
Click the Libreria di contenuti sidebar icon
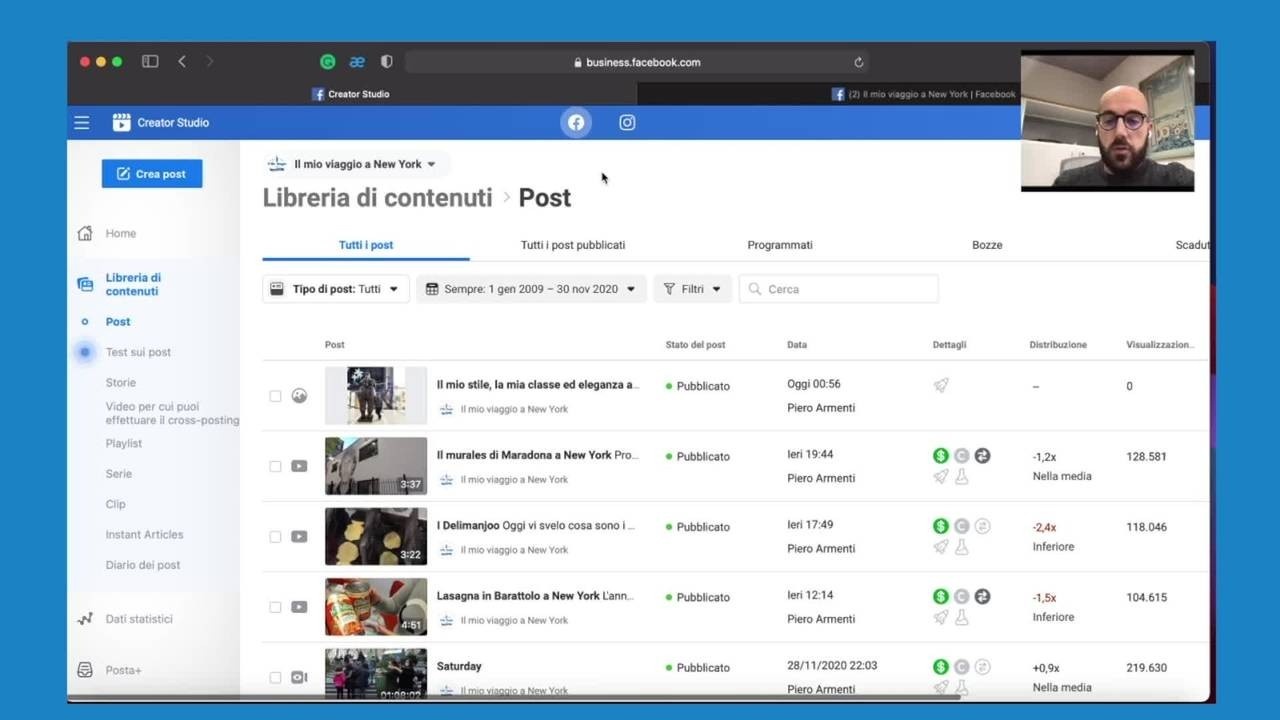[x=85, y=285]
